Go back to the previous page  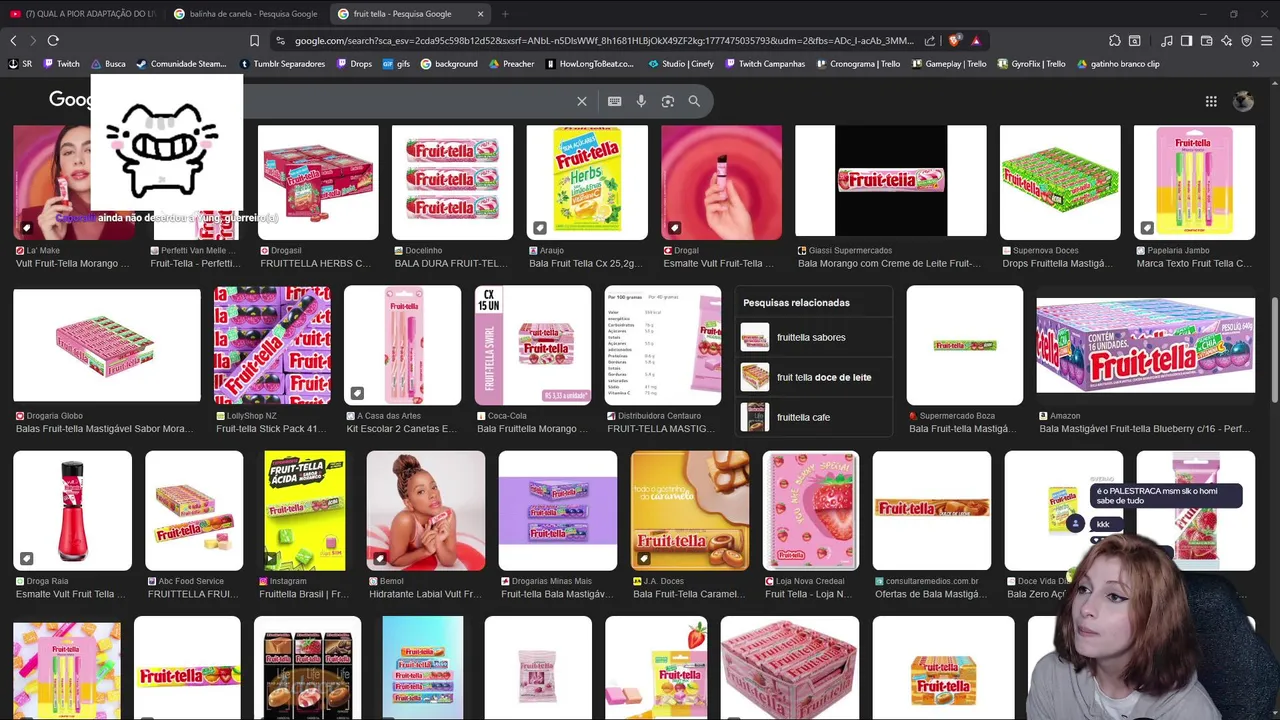13,41
